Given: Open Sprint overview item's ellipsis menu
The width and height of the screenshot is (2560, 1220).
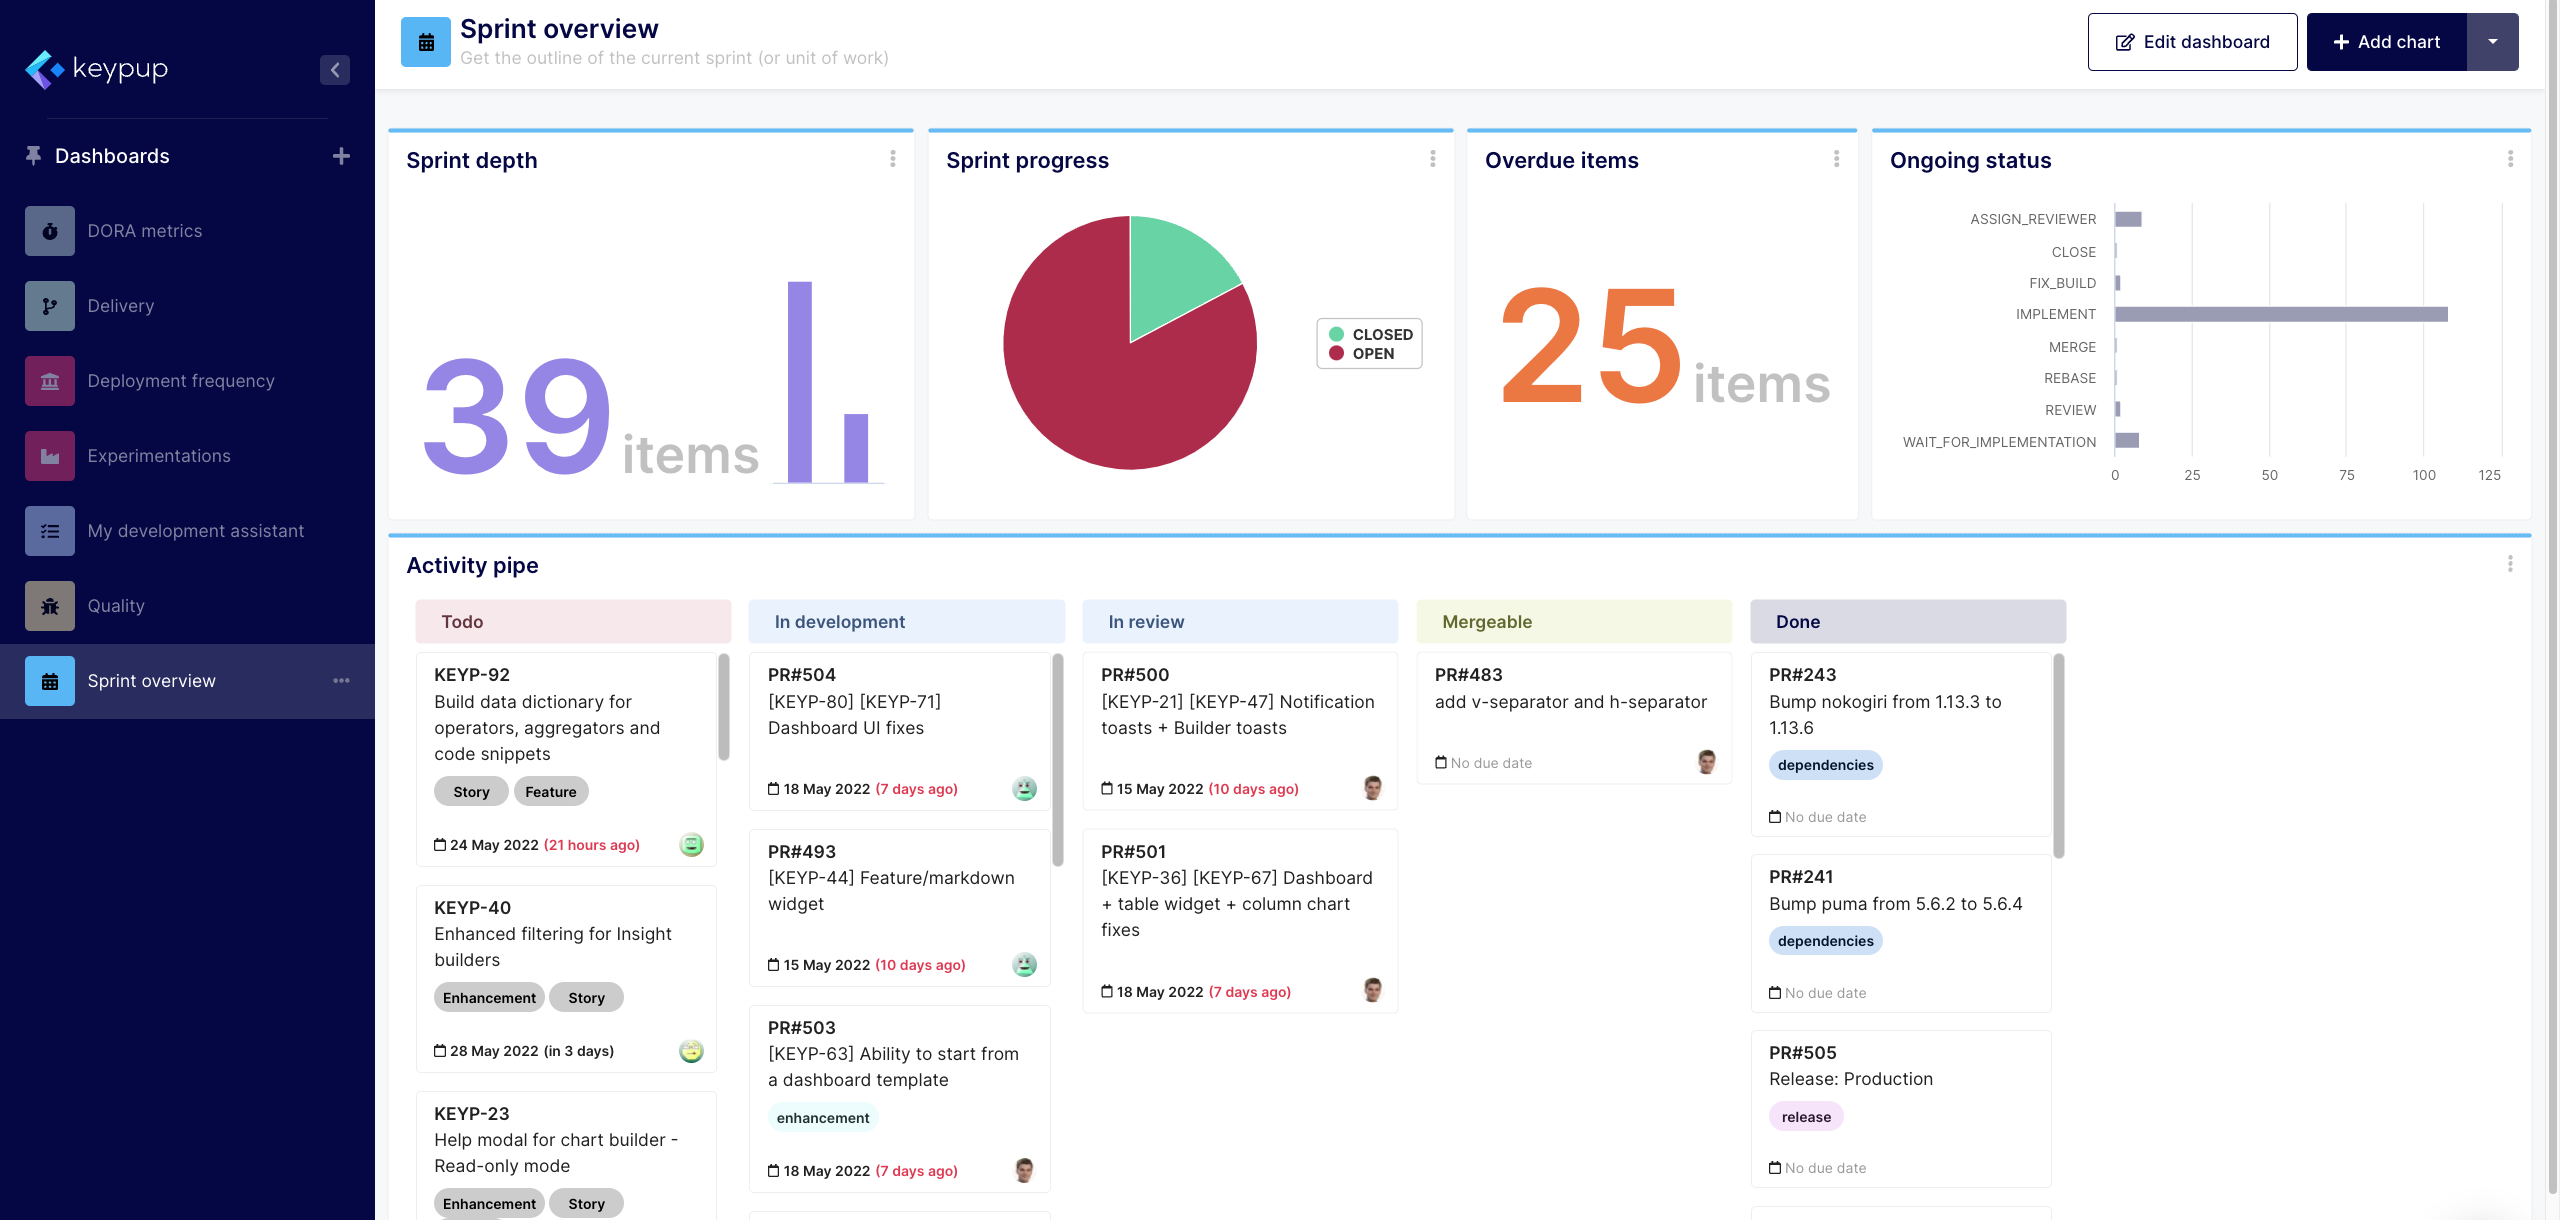Looking at the screenshot, I should [341, 681].
